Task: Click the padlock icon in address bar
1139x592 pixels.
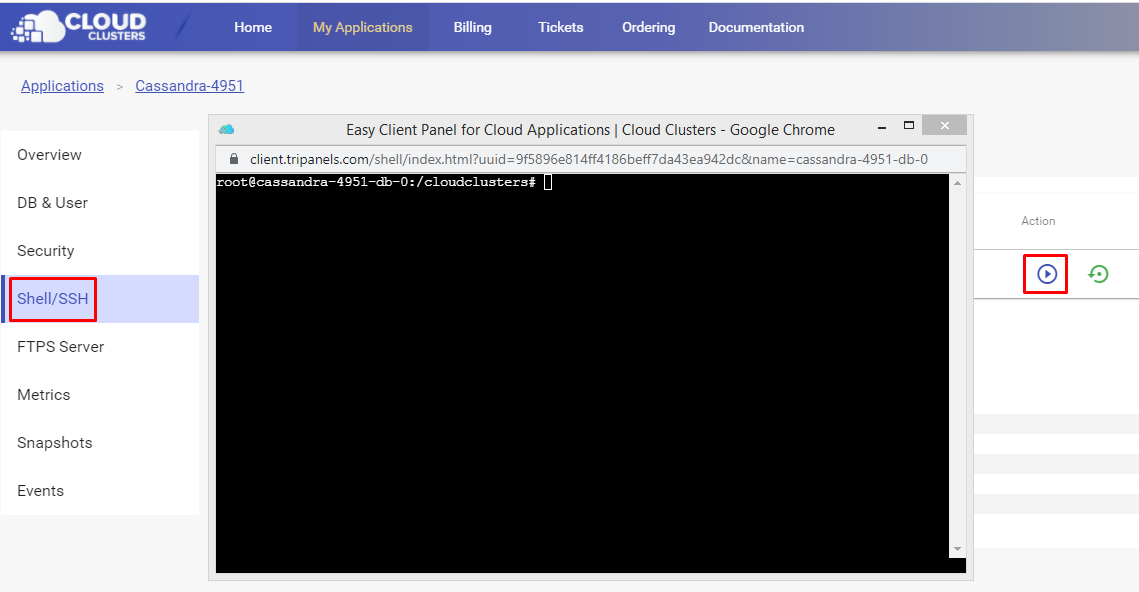Action: (x=234, y=159)
